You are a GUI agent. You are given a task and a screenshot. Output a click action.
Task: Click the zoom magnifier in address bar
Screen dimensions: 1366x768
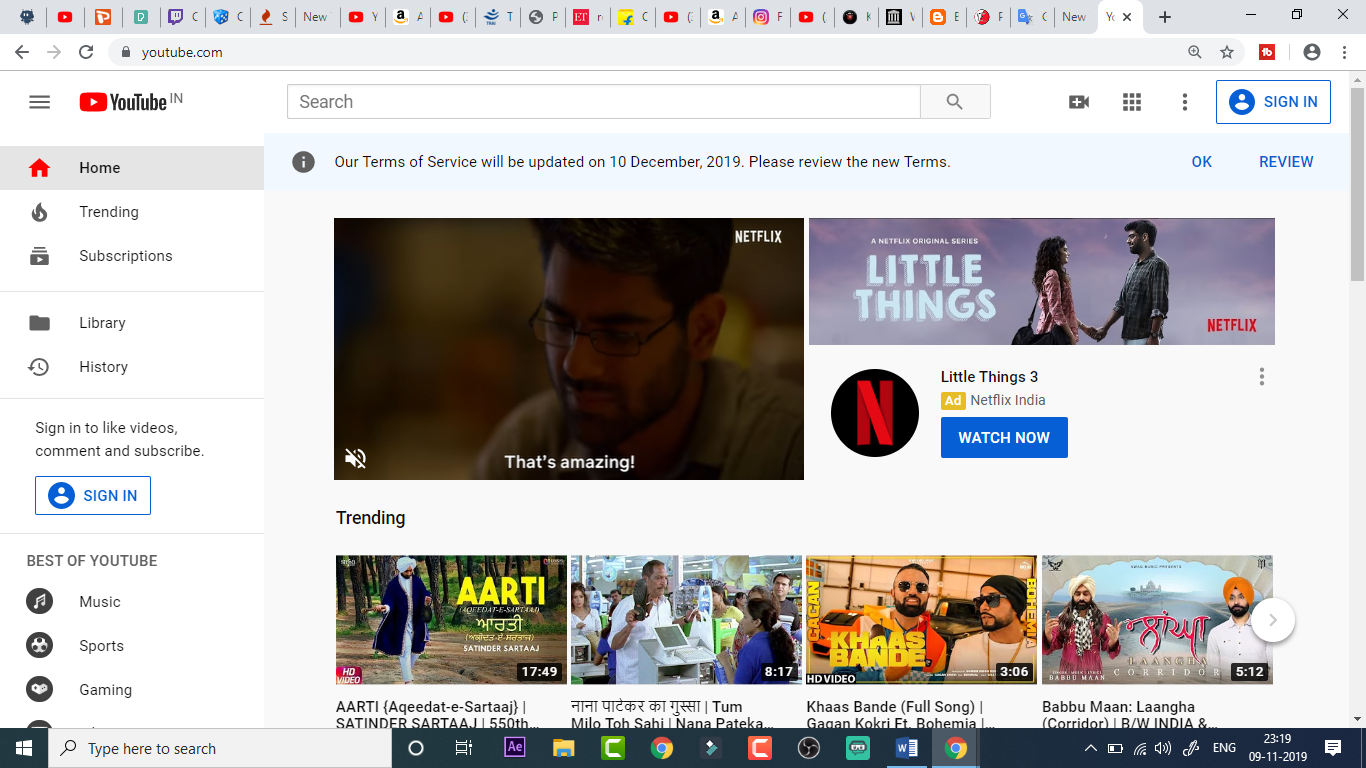click(1195, 52)
